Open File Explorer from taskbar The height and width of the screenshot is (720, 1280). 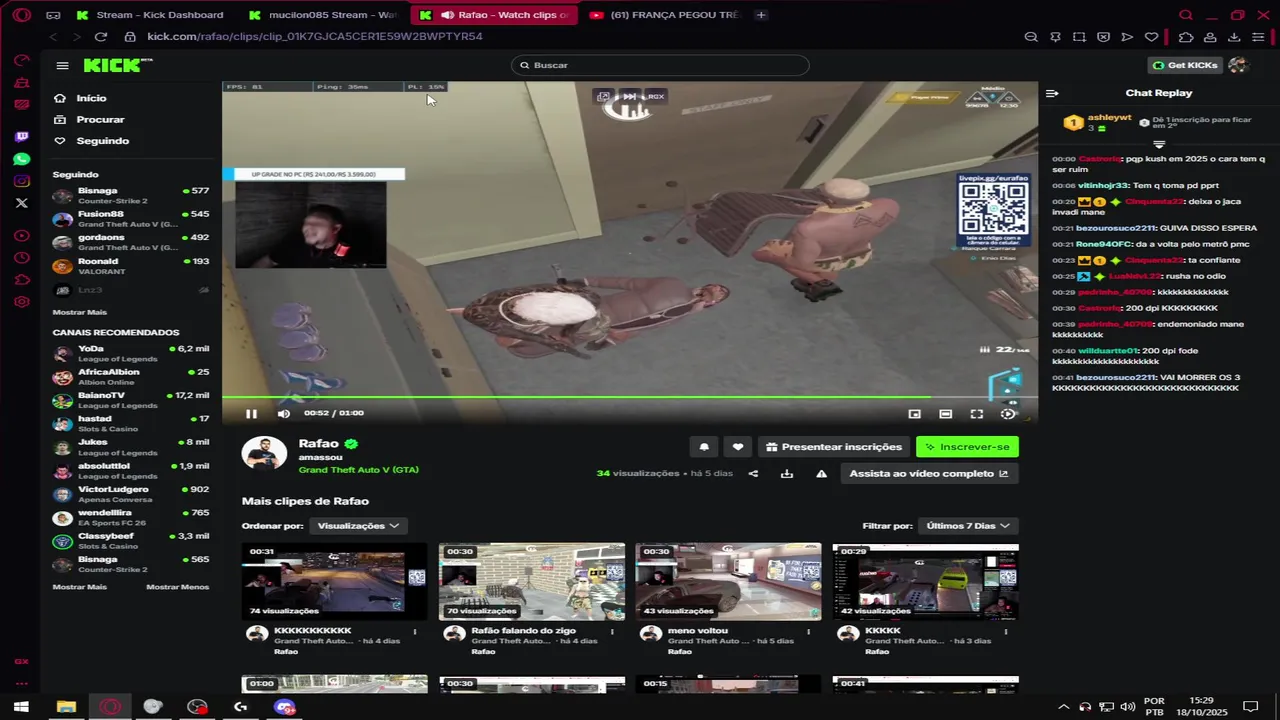tap(66, 707)
